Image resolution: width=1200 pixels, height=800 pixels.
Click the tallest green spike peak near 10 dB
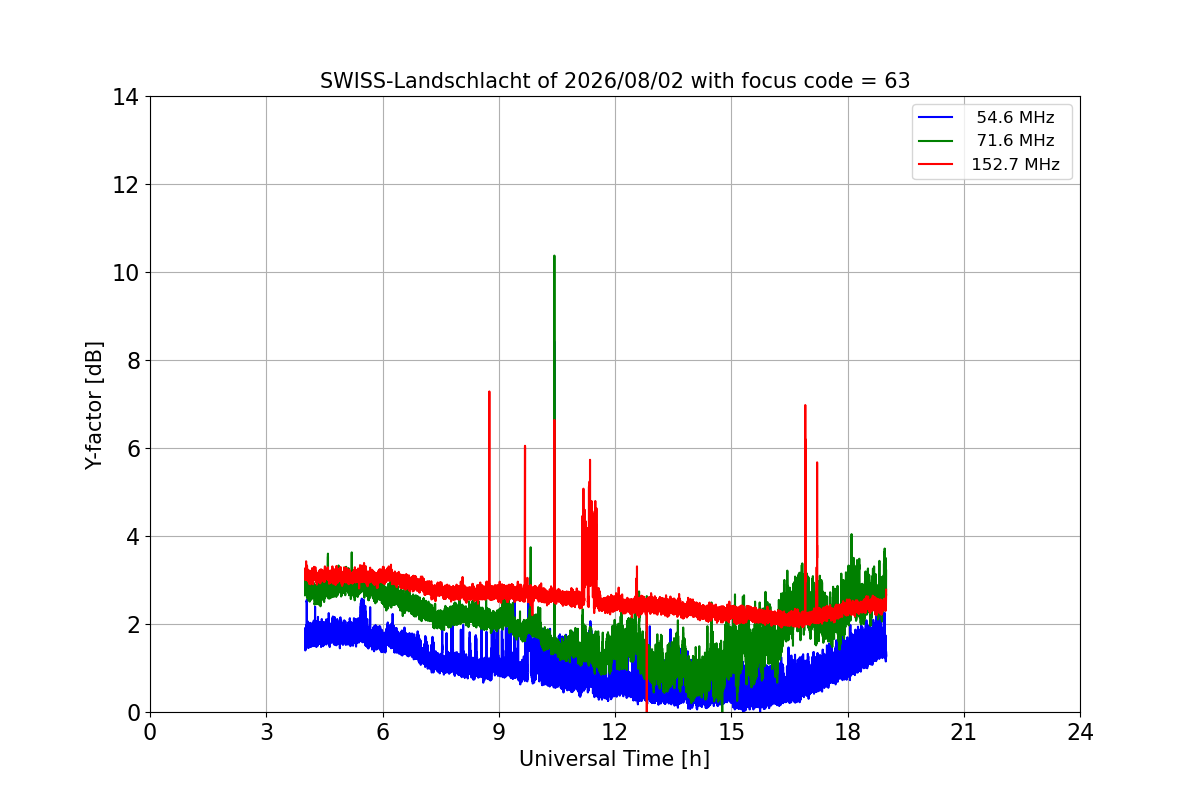pyautogui.click(x=554, y=256)
